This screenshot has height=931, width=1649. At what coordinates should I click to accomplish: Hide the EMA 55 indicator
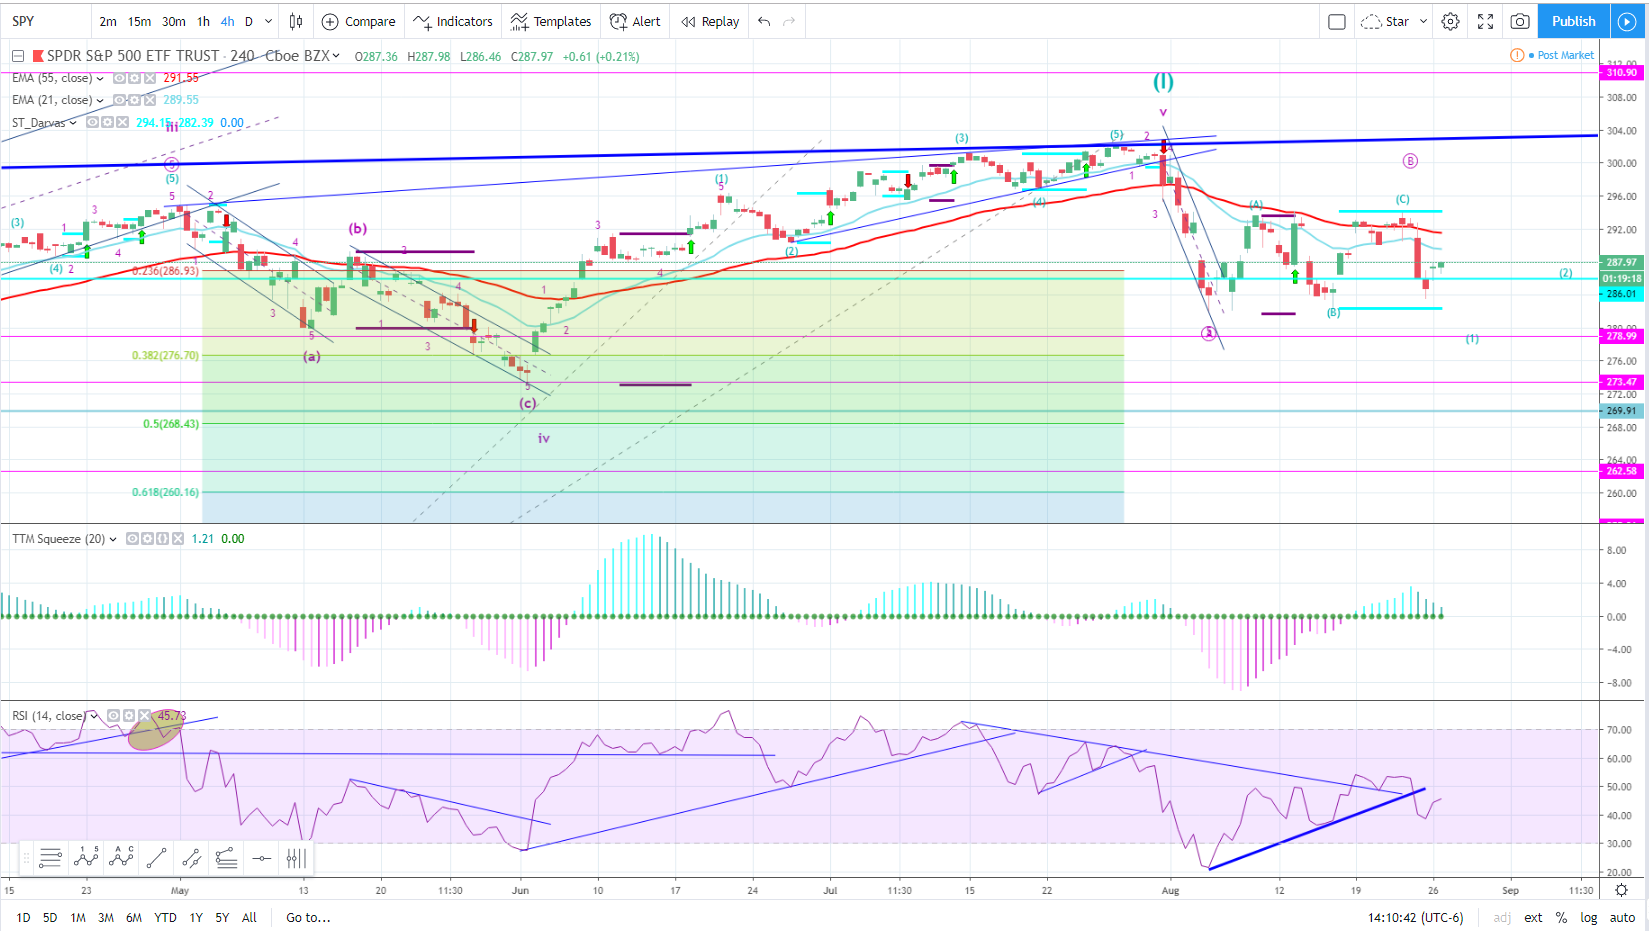pyautogui.click(x=119, y=78)
